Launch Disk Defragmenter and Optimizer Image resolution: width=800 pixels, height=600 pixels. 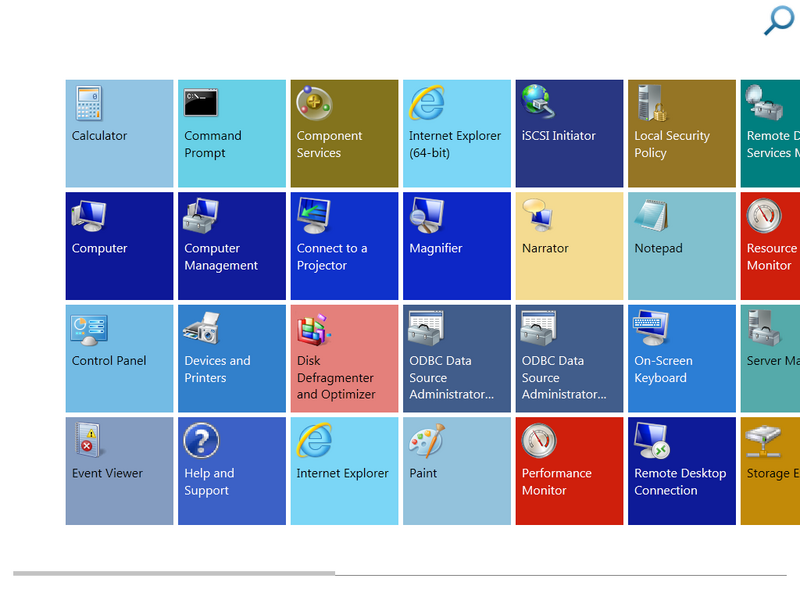[344, 359]
